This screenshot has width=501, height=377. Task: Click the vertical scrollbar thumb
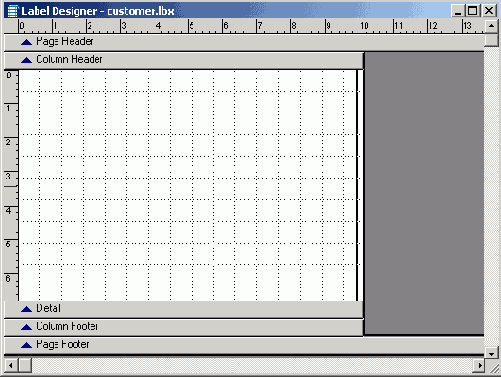[x=492, y=39]
